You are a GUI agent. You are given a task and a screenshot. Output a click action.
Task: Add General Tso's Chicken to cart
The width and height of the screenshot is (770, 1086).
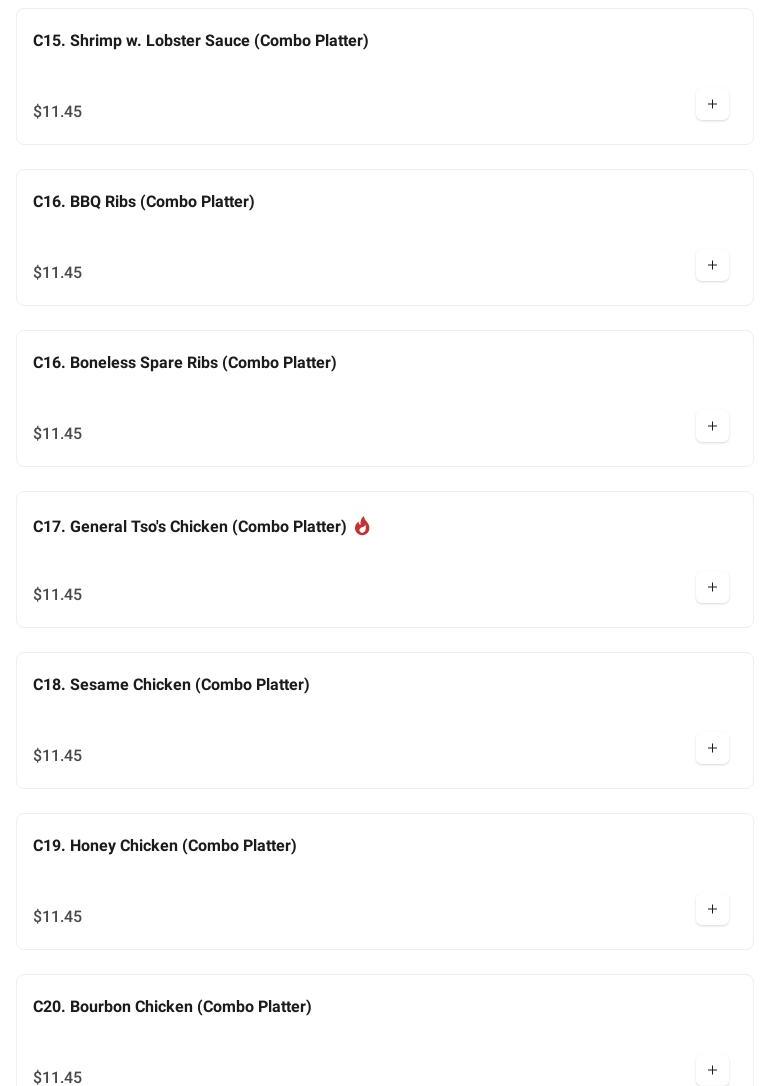tap(712, 587)
